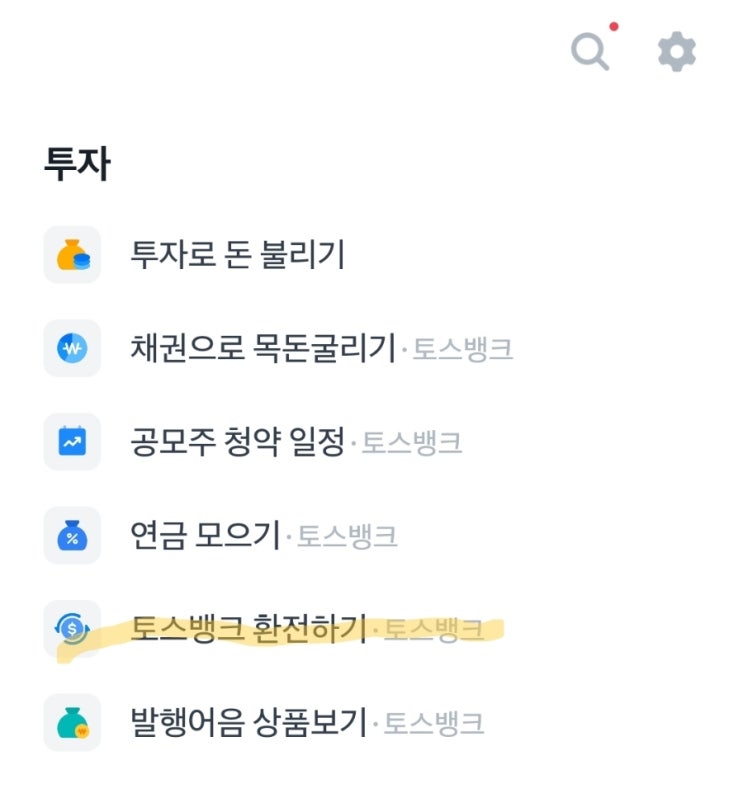Tap the dollar exchange coin icon

(72, 628)
